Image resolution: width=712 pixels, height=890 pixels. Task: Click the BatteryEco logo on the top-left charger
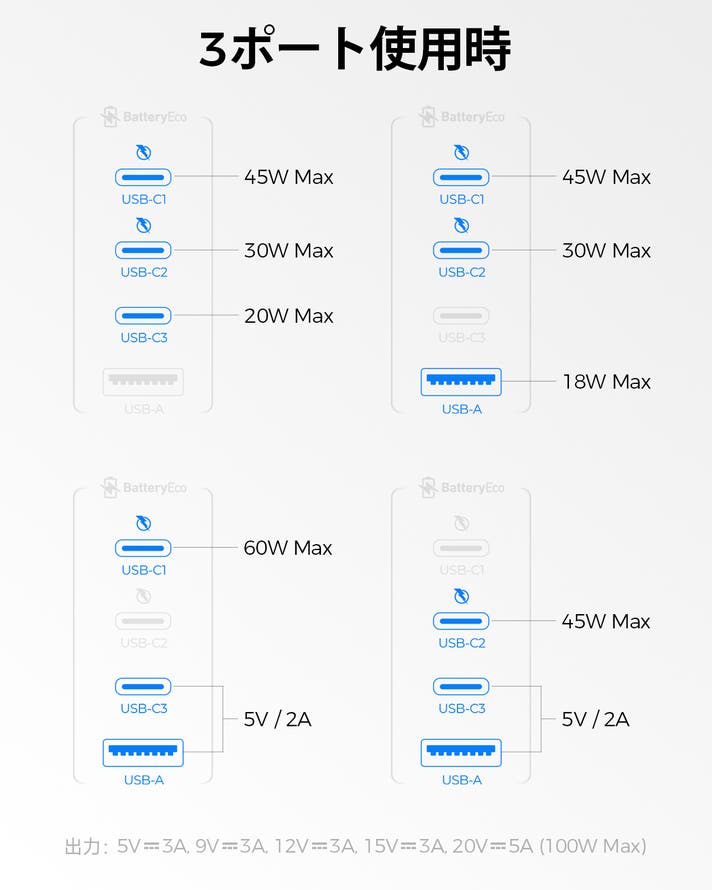click(143, 117)
